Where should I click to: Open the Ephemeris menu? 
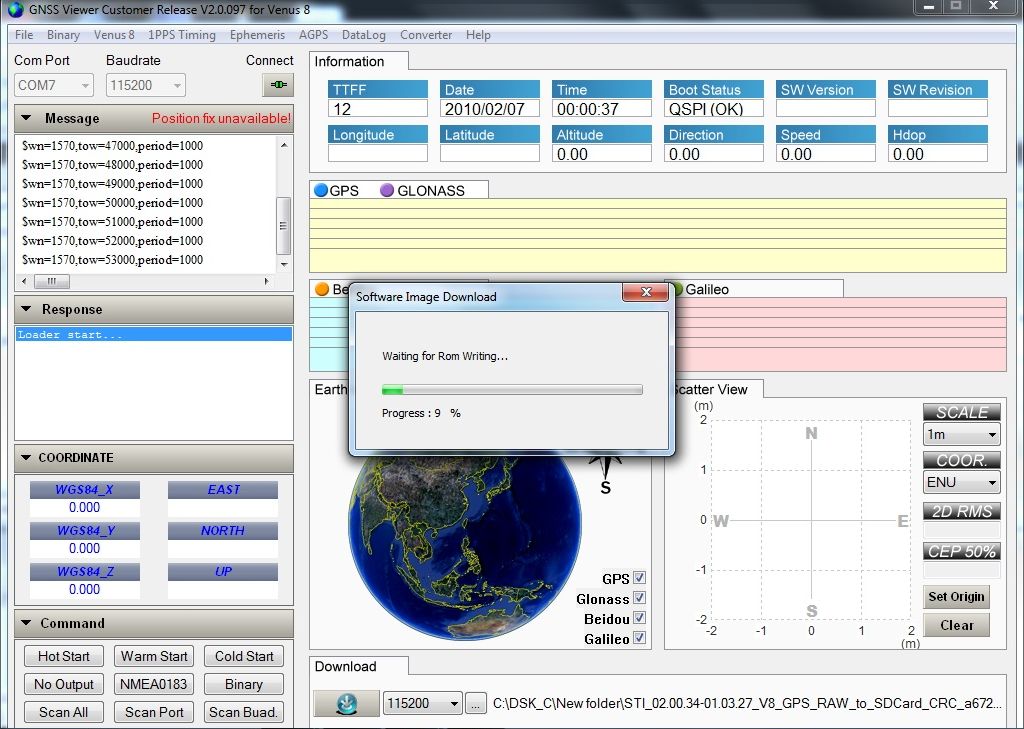tap(257, 35)
